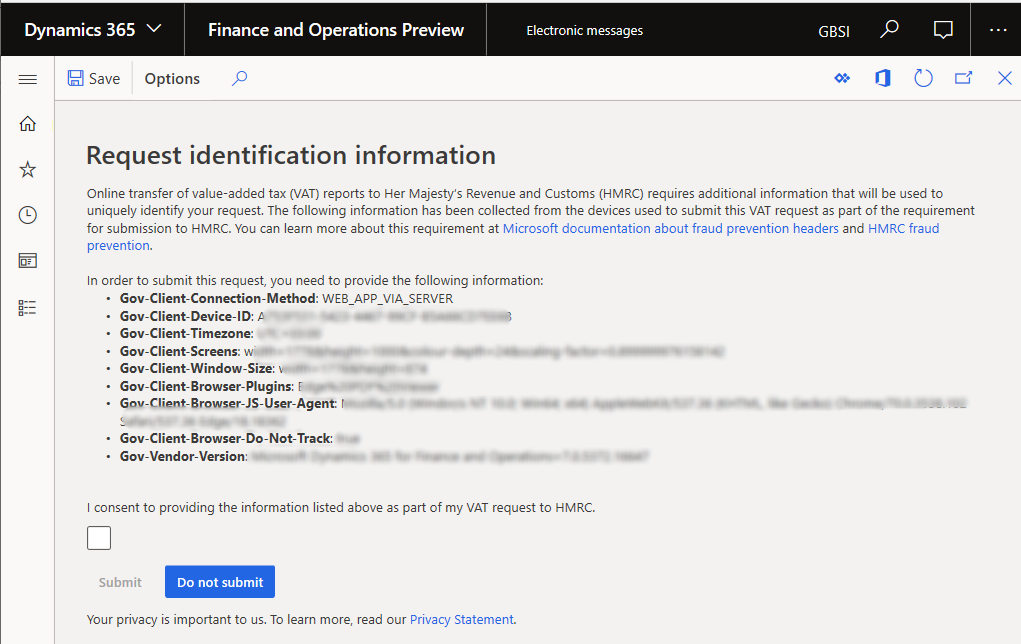Click the Submit button
The width and height of the screenshot is (1021, 644).
(120, 582)
